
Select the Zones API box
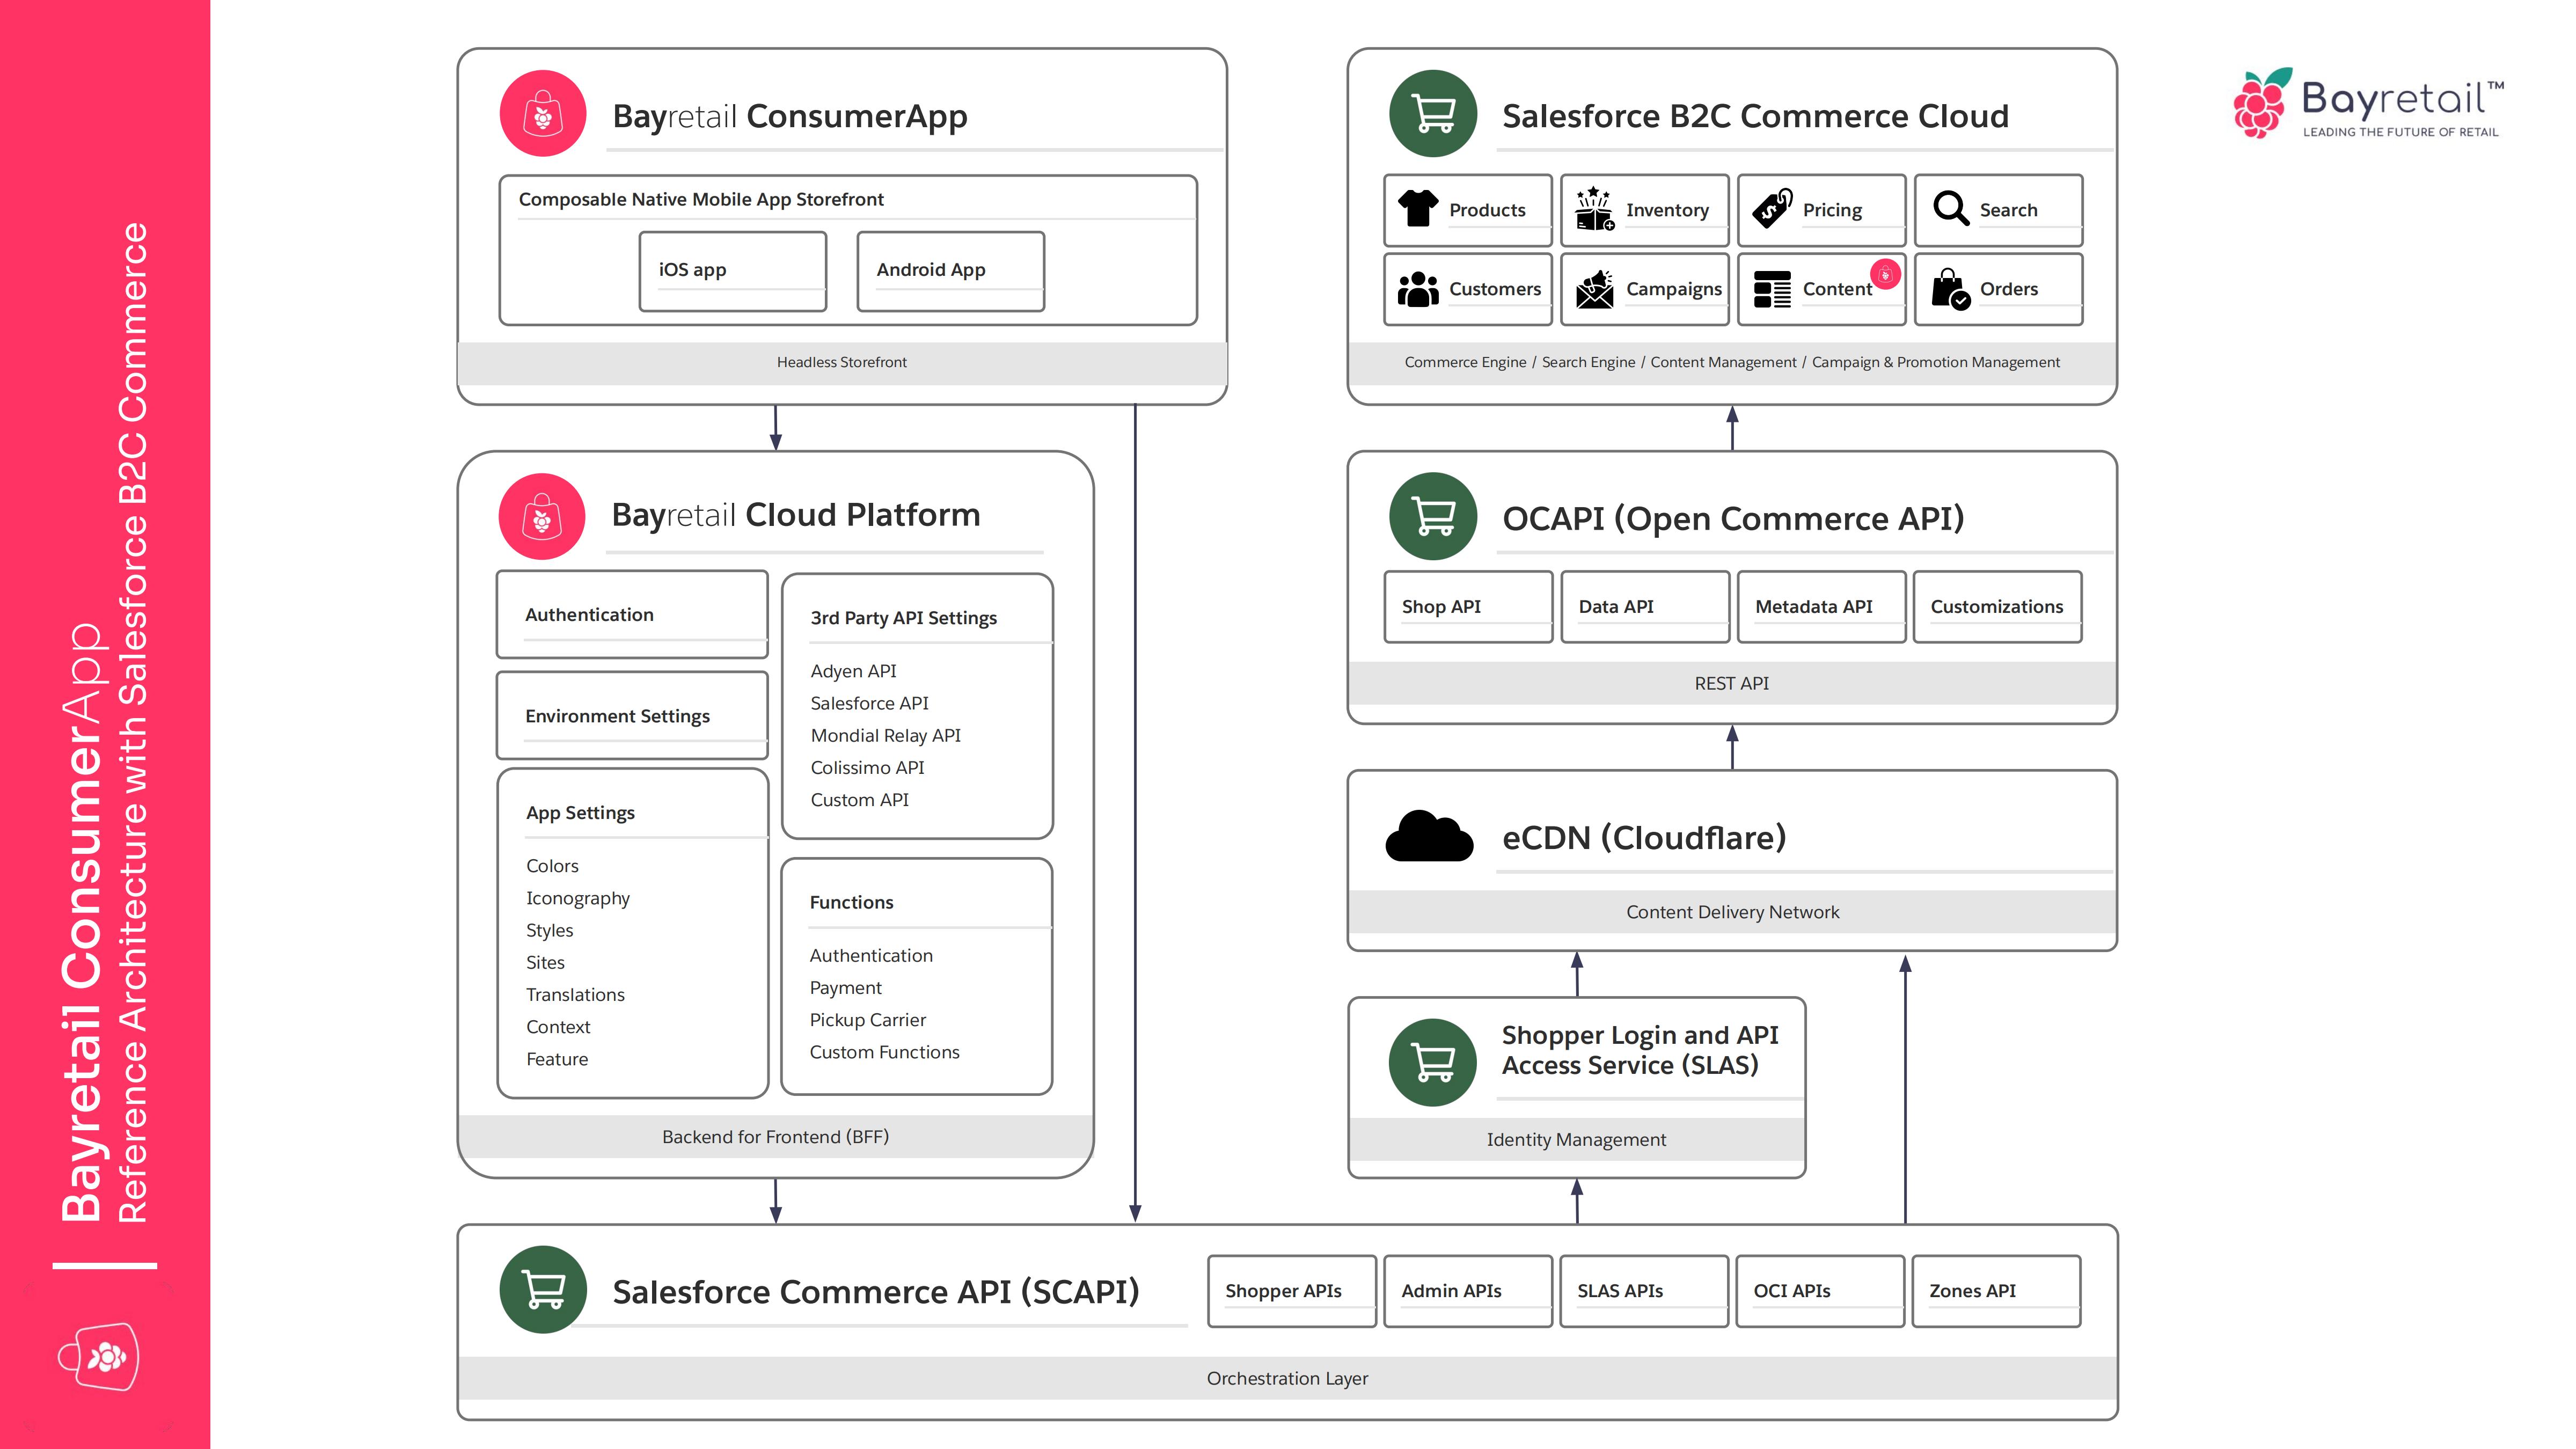1996,1291
